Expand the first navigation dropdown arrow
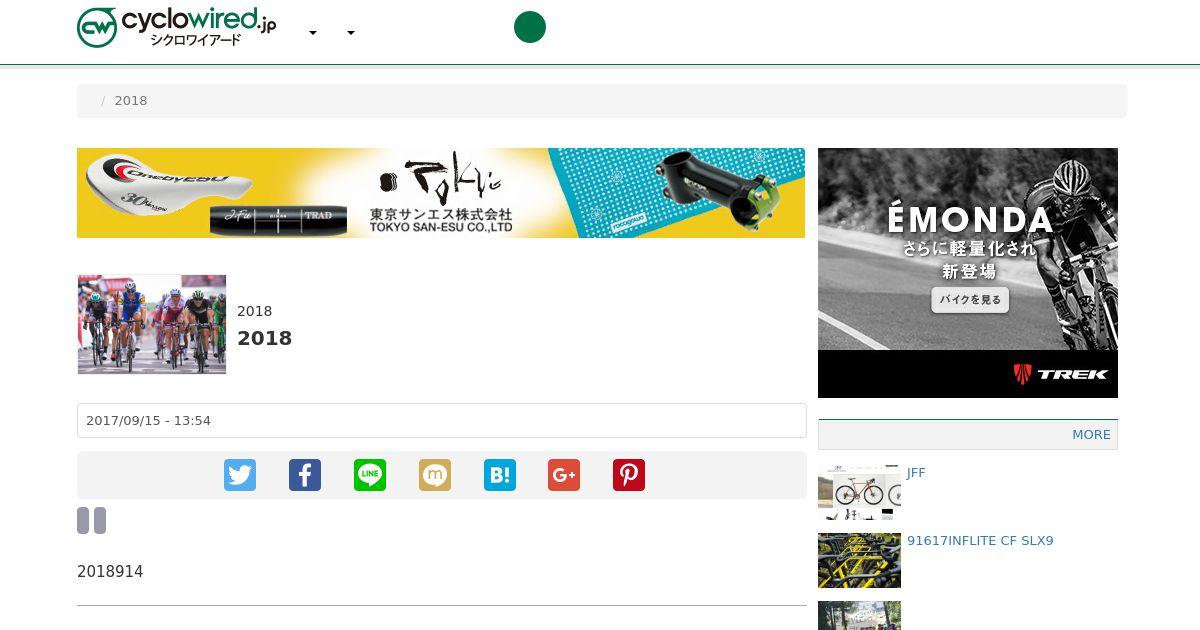Viewport: 1200px width, 630px height. [313, 33]
